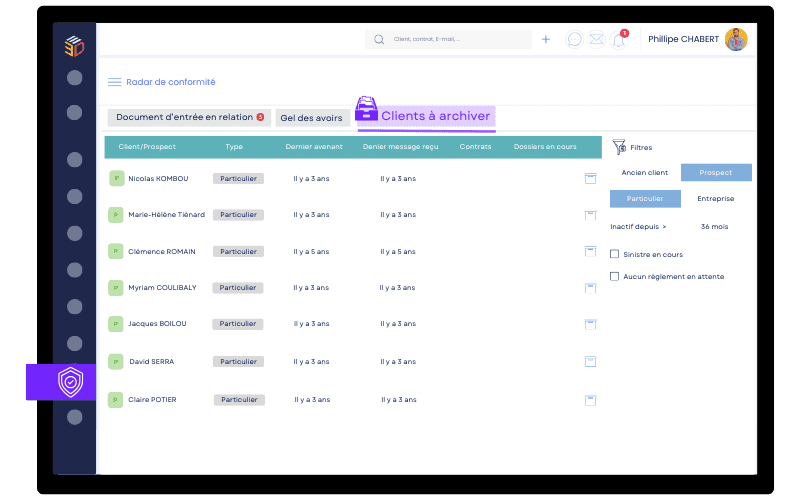This screenshot has width=800, height=500.
Task: Open Gel des avoirs tab
Action: (x=312, y=118)
